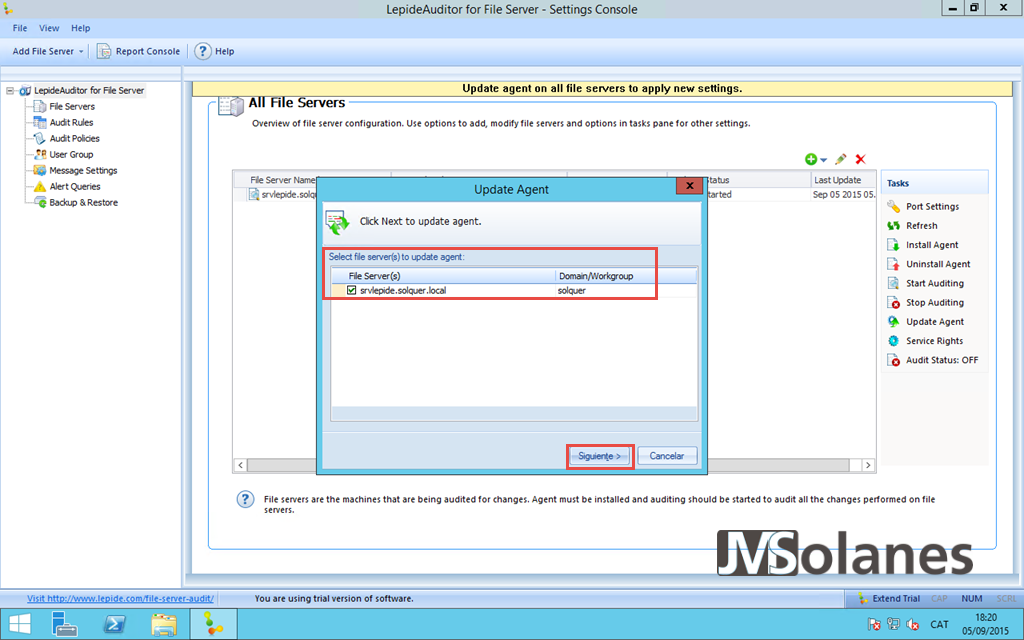Open File Explorer from taskbar
1024x640 pixels.
[x=163, y=624]
